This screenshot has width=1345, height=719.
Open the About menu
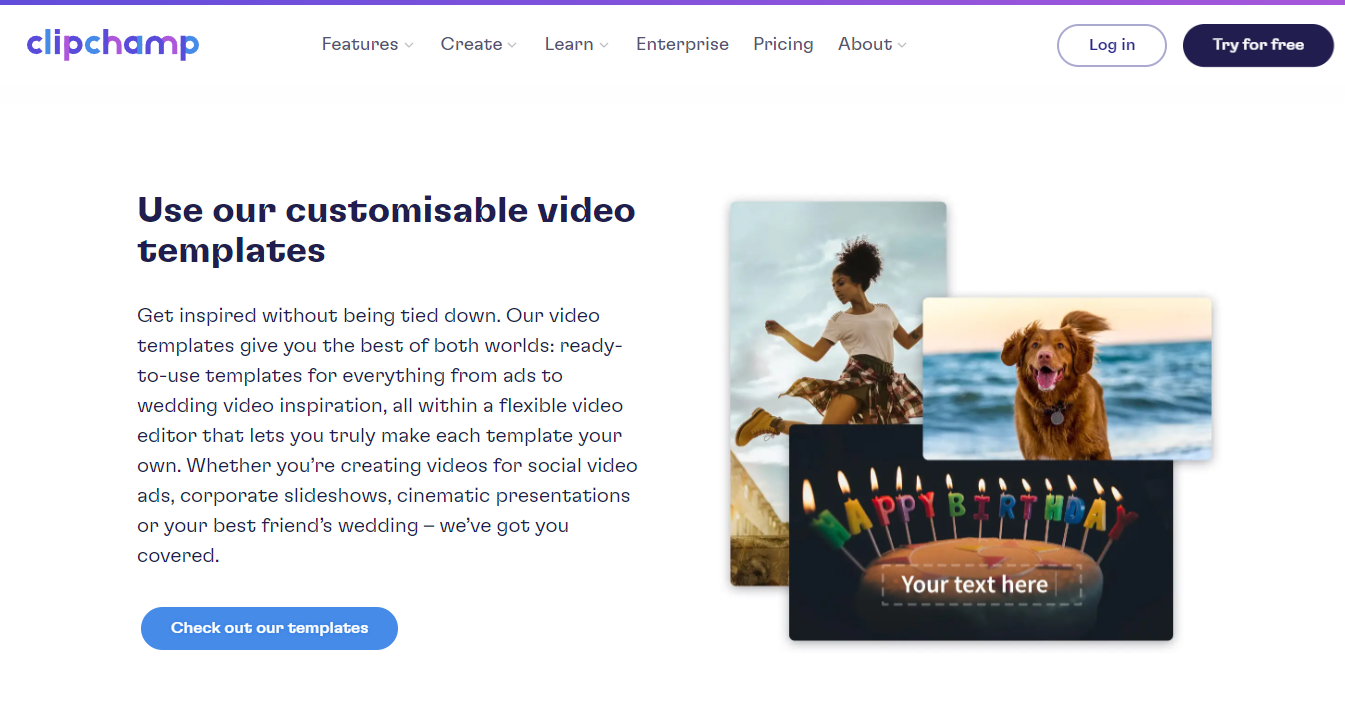[865, 44]
